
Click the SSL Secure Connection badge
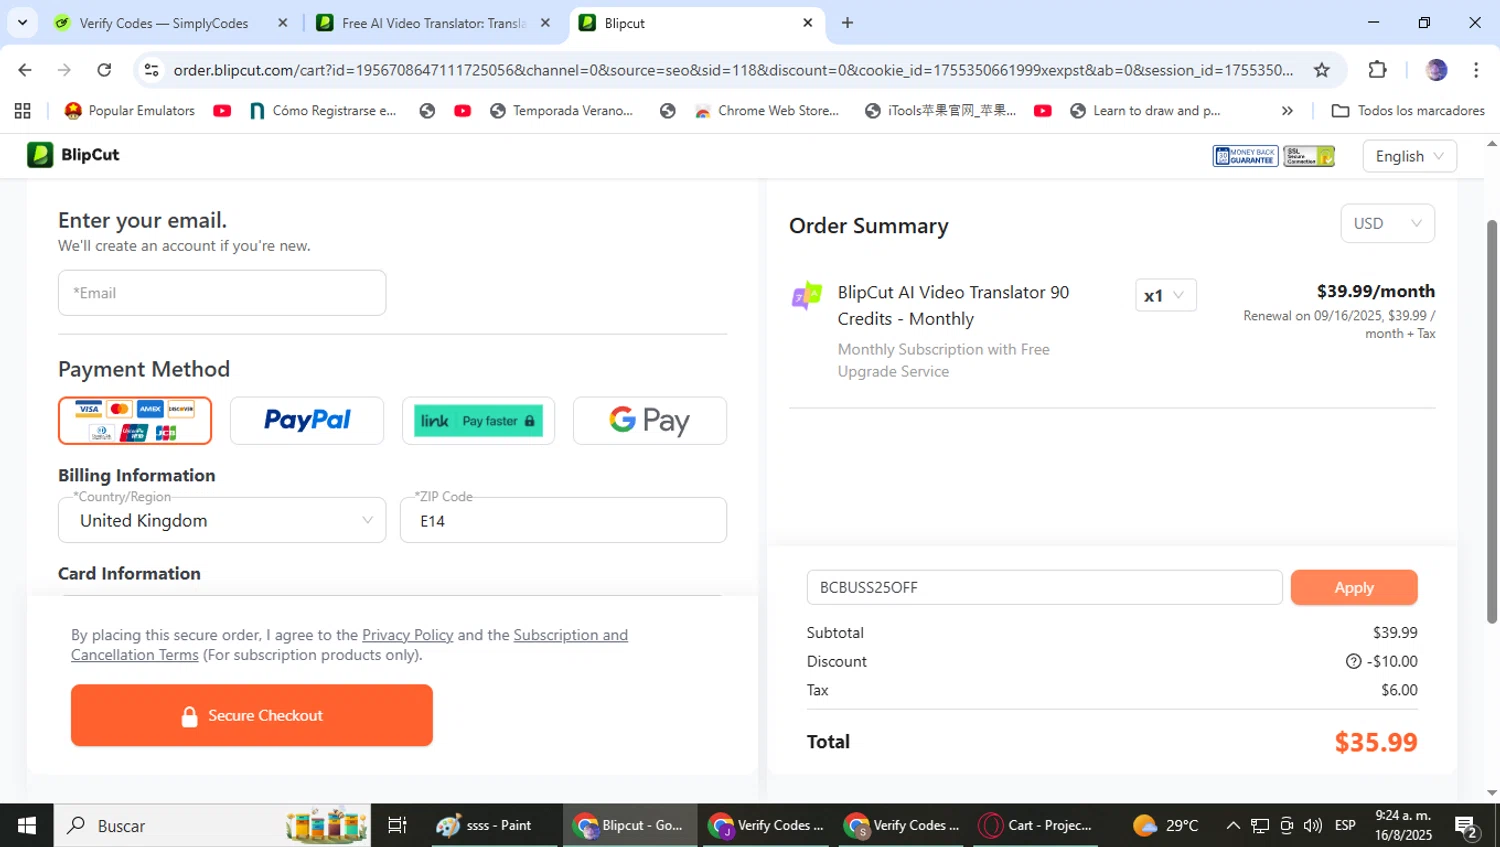pyautogui.click(x=1309, y=156)
